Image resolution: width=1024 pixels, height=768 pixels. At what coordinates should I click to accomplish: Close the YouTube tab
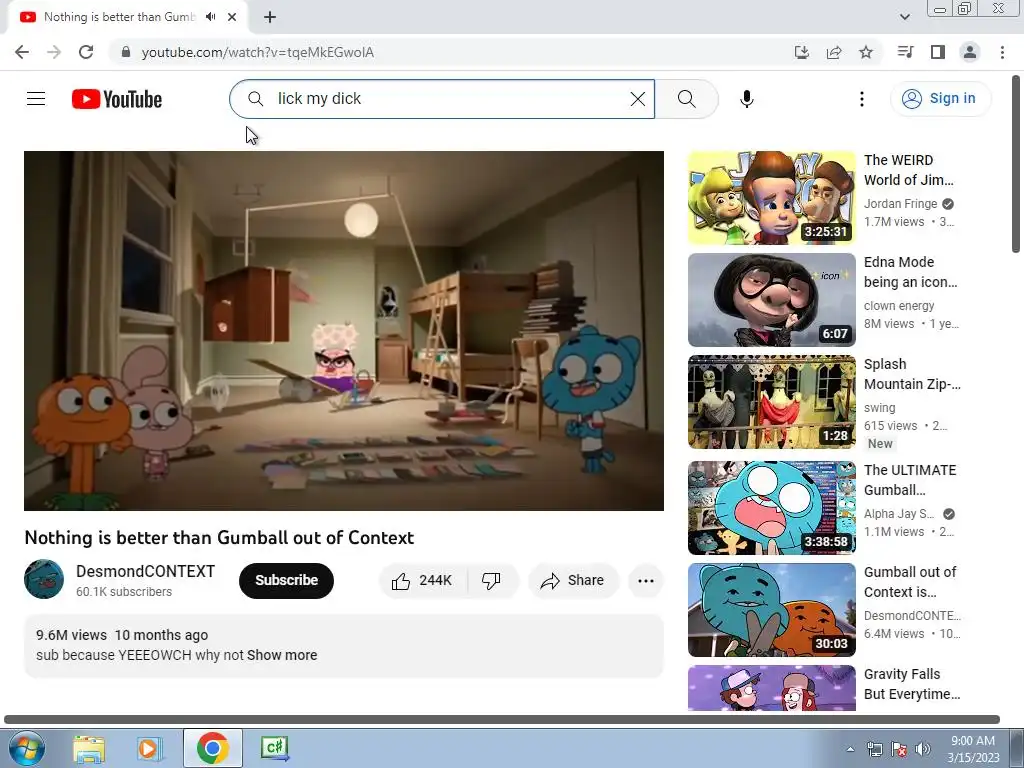pos(232,17)
